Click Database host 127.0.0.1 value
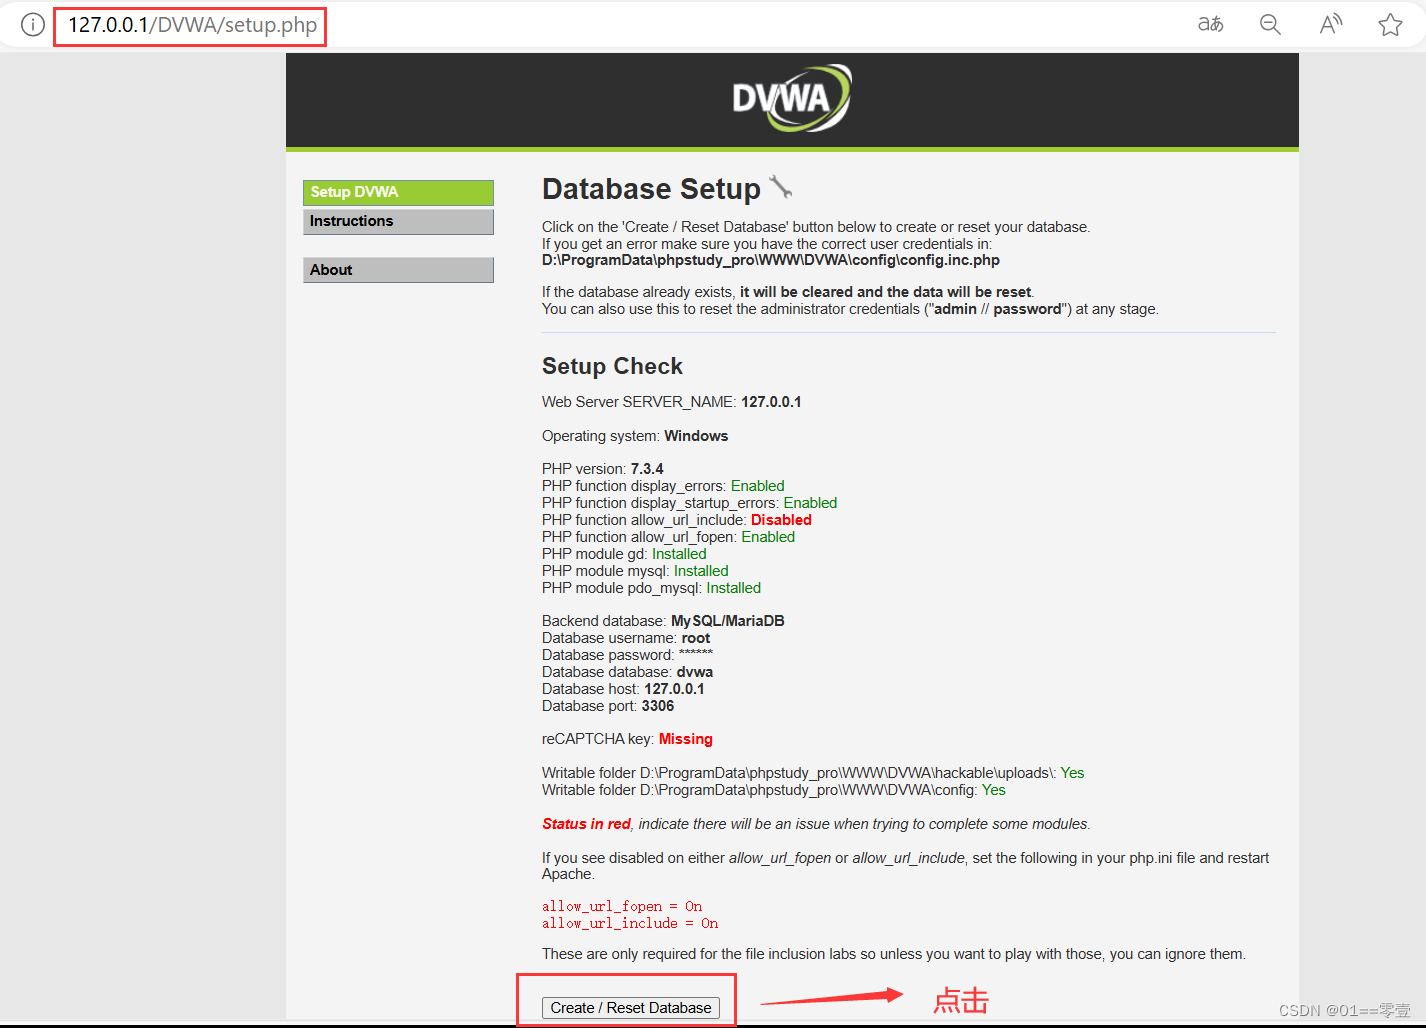 674,689
